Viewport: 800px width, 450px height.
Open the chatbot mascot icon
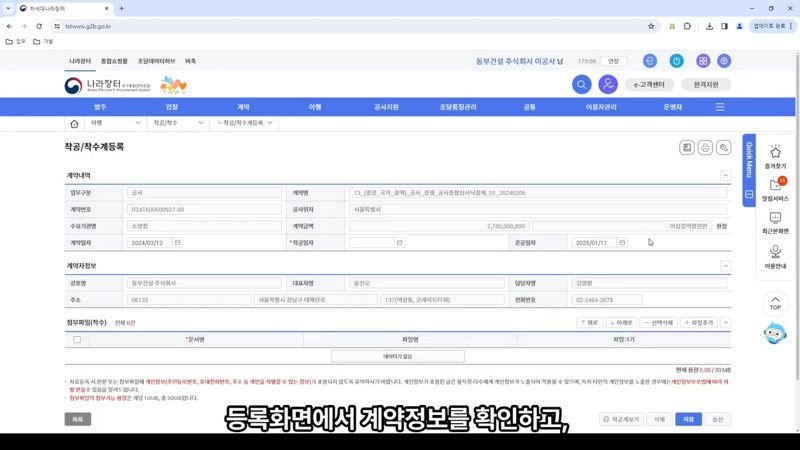[x=774, y=333]
